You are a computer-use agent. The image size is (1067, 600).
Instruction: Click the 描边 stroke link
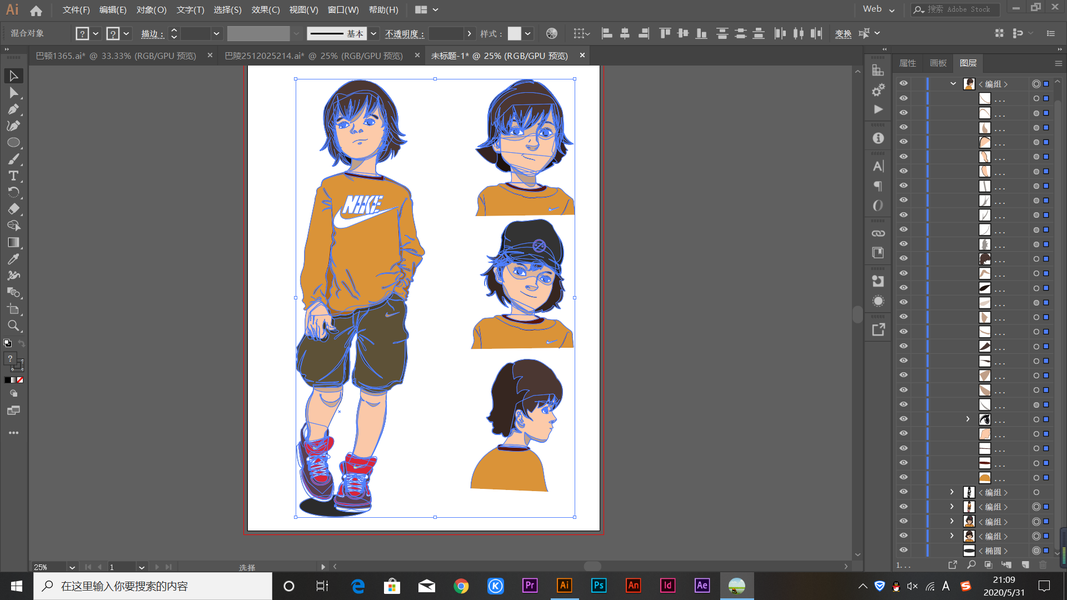point(152,33)
